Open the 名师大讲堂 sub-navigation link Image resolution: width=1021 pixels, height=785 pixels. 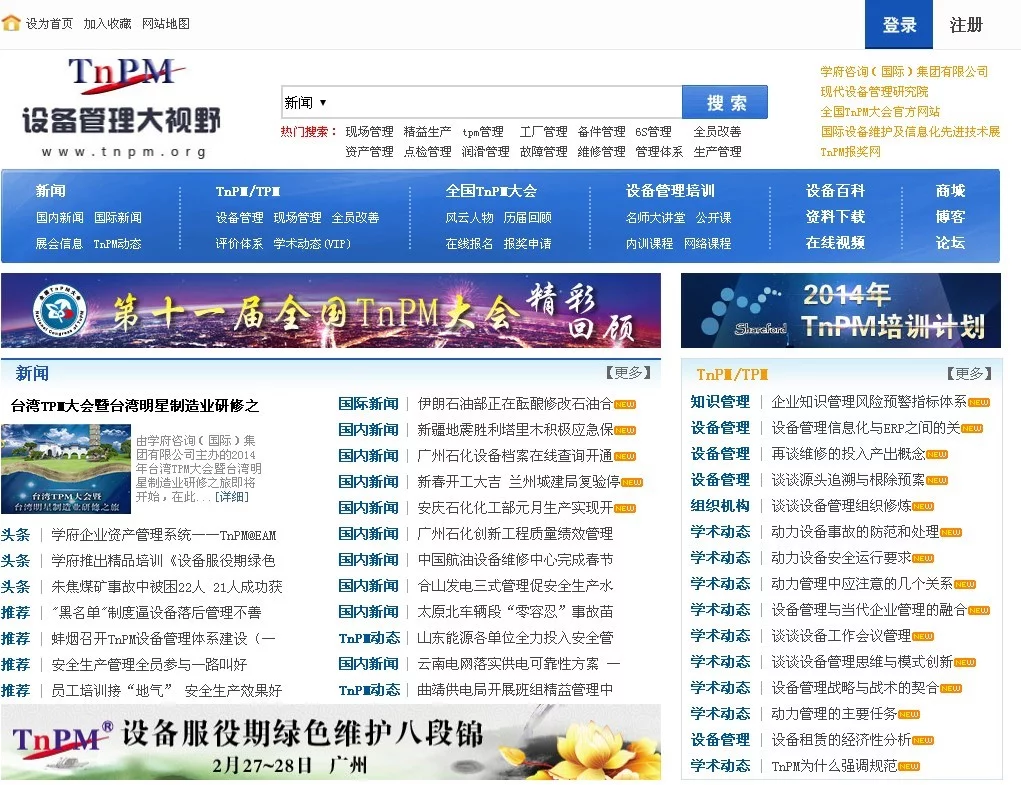pos(656,217)
